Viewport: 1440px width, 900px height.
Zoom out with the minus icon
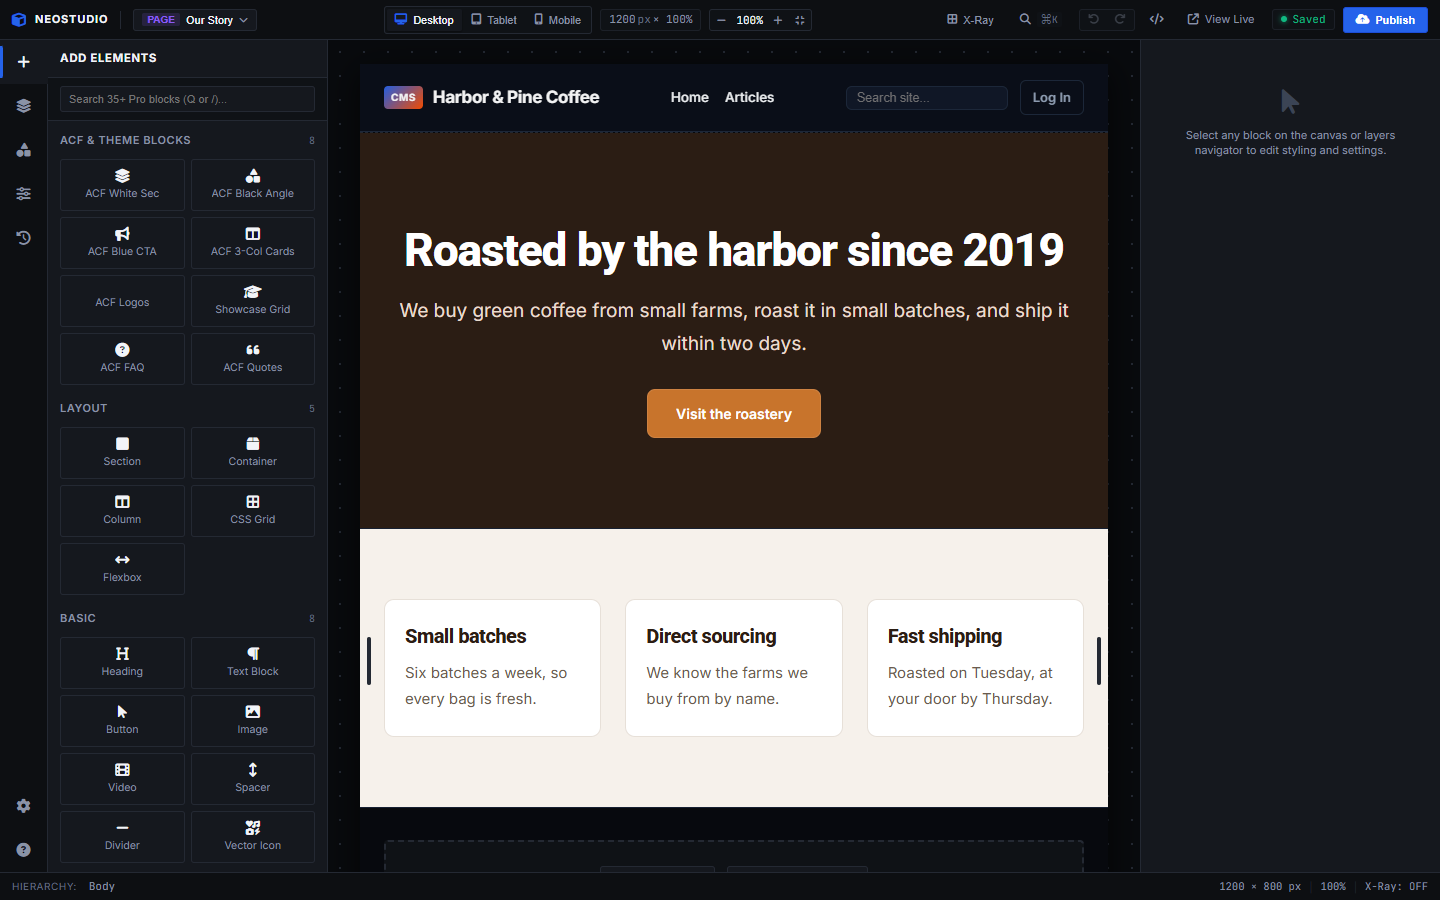(721, 20)
